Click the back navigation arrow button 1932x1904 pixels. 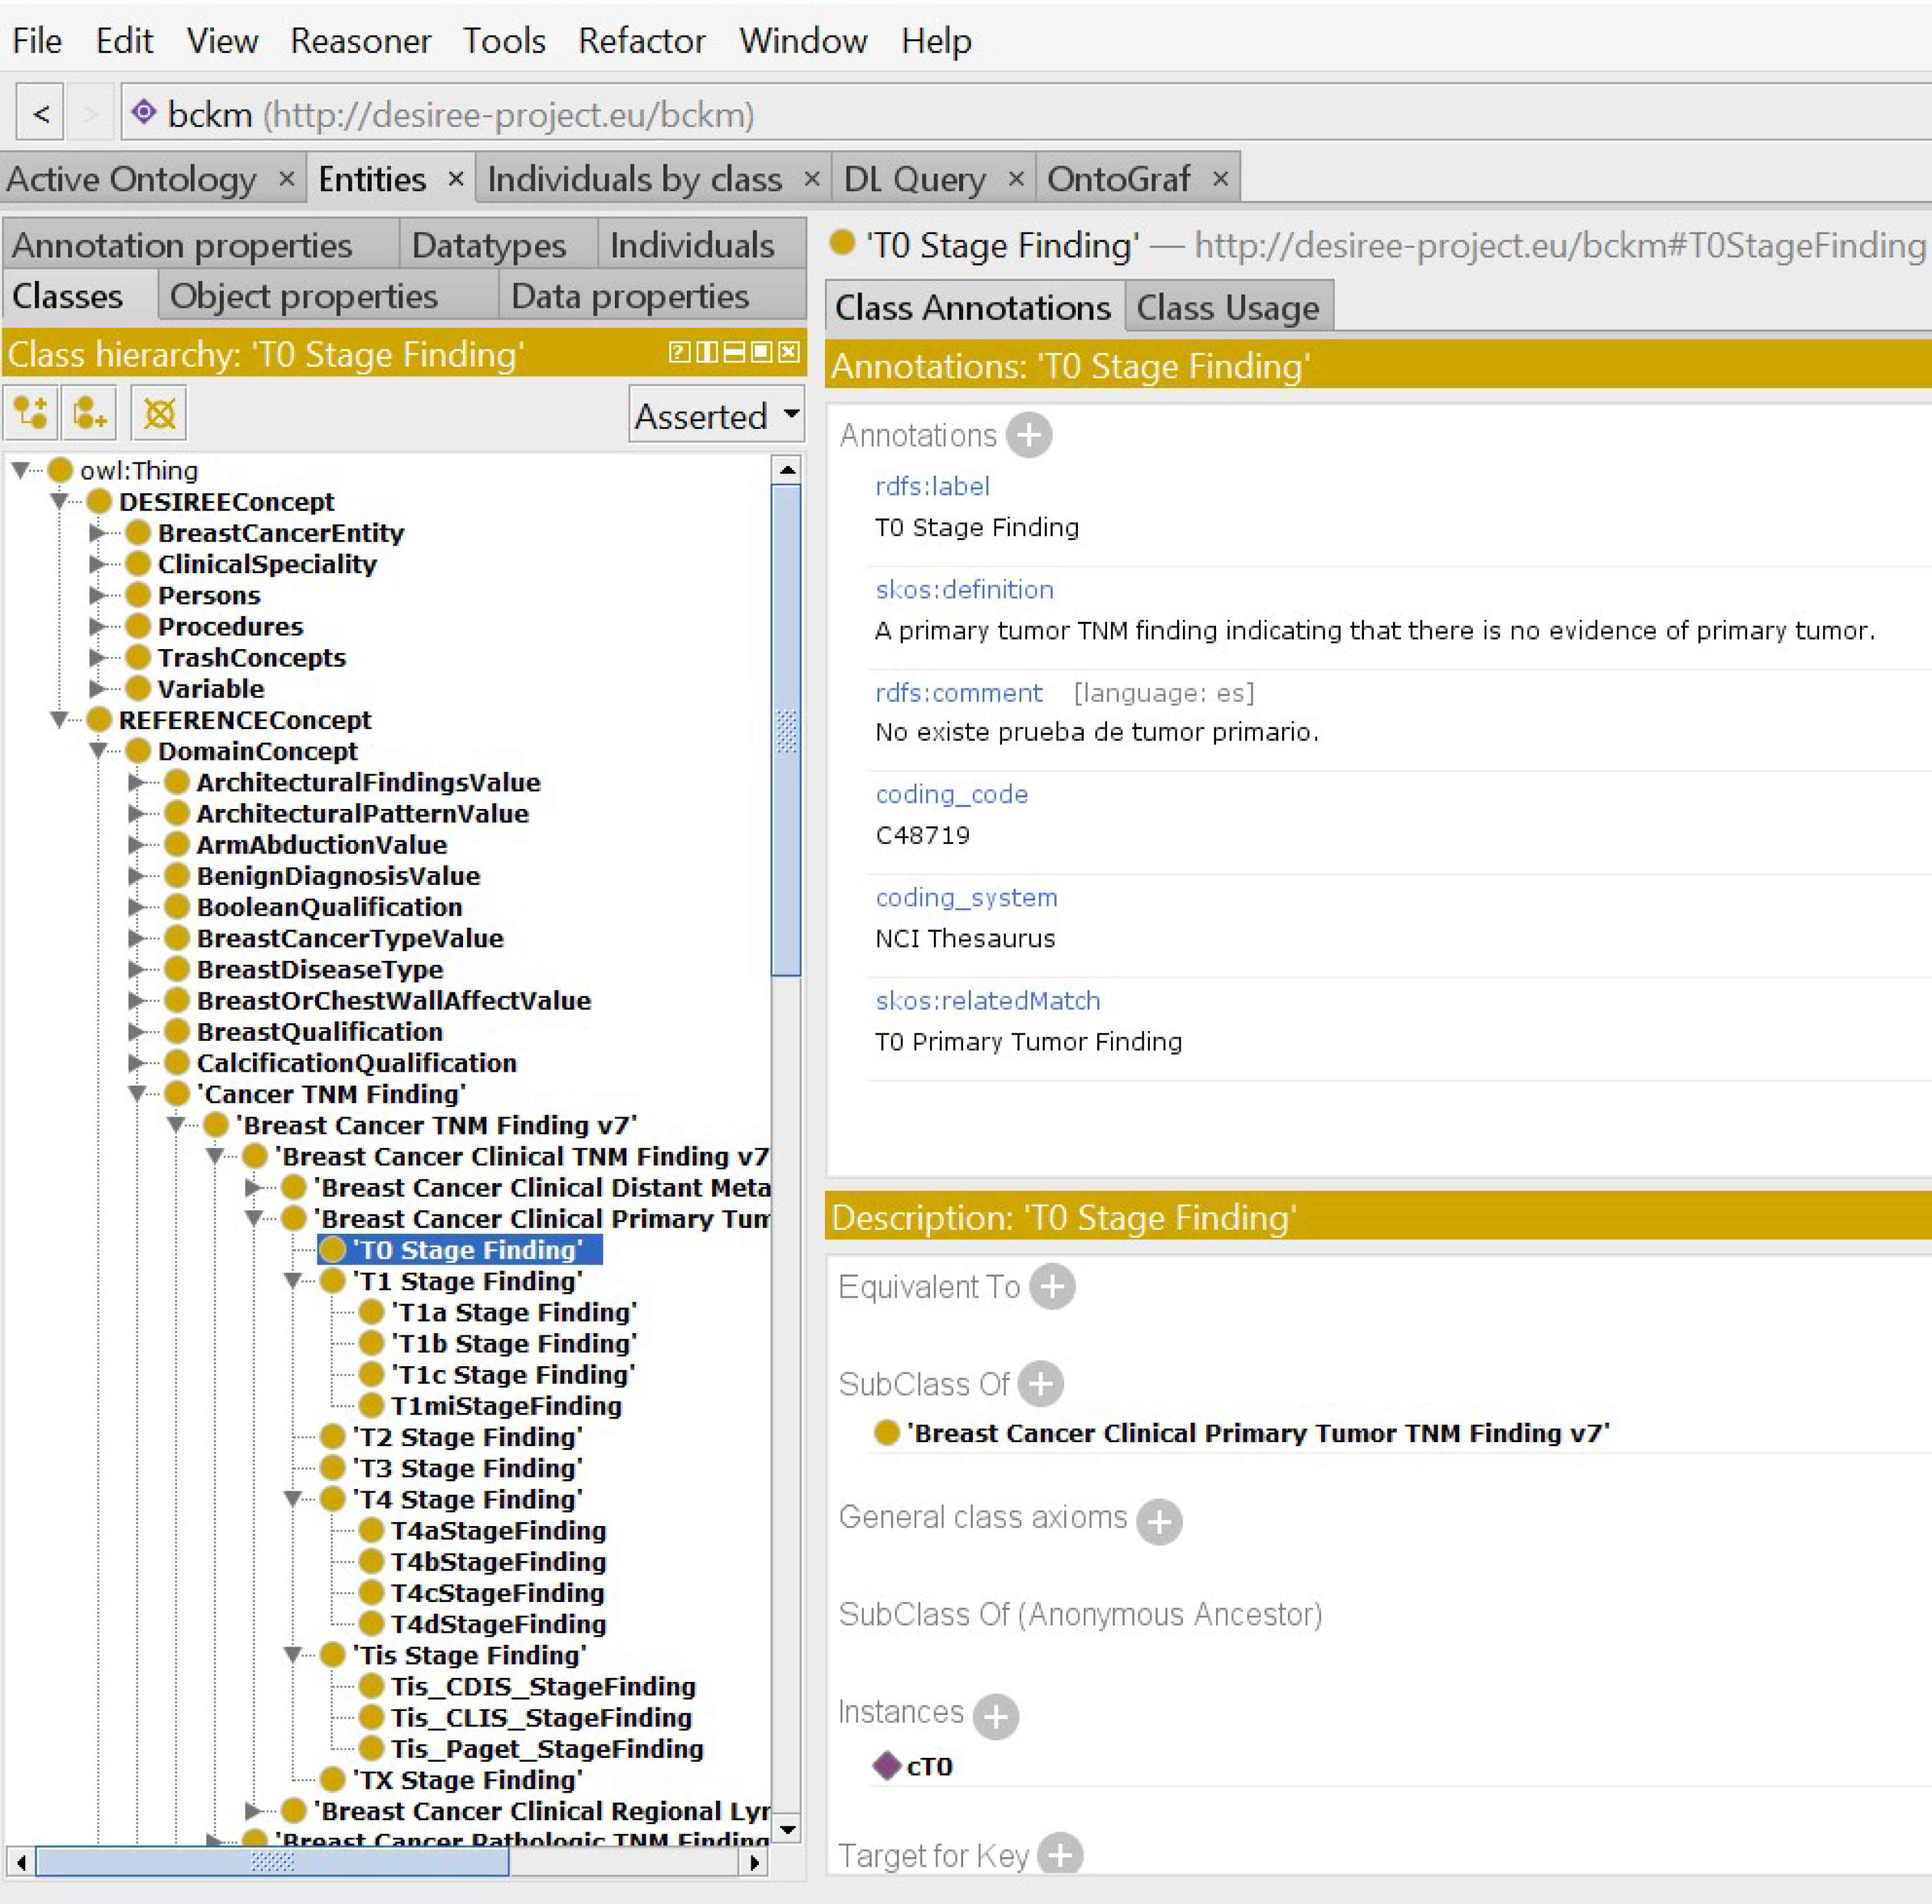tap(41, 114)
